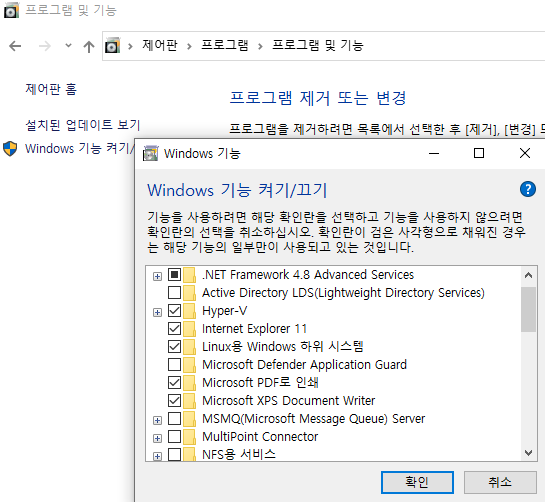Screen dimensions: 545x502
Task: Disable Linux용 Windows 하위 시스템 checkbox
Action: coord(174,347)
